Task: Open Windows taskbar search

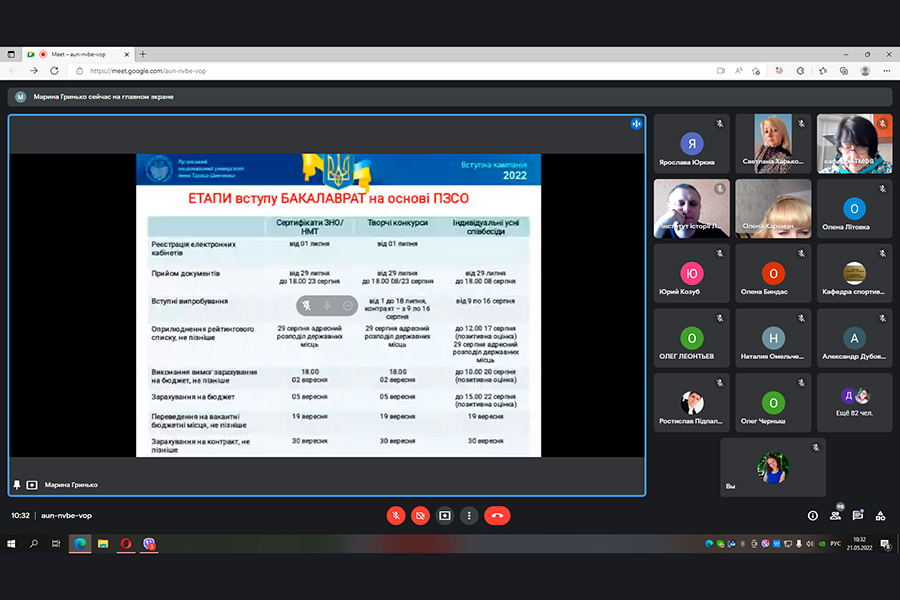Action: (34, 544)
